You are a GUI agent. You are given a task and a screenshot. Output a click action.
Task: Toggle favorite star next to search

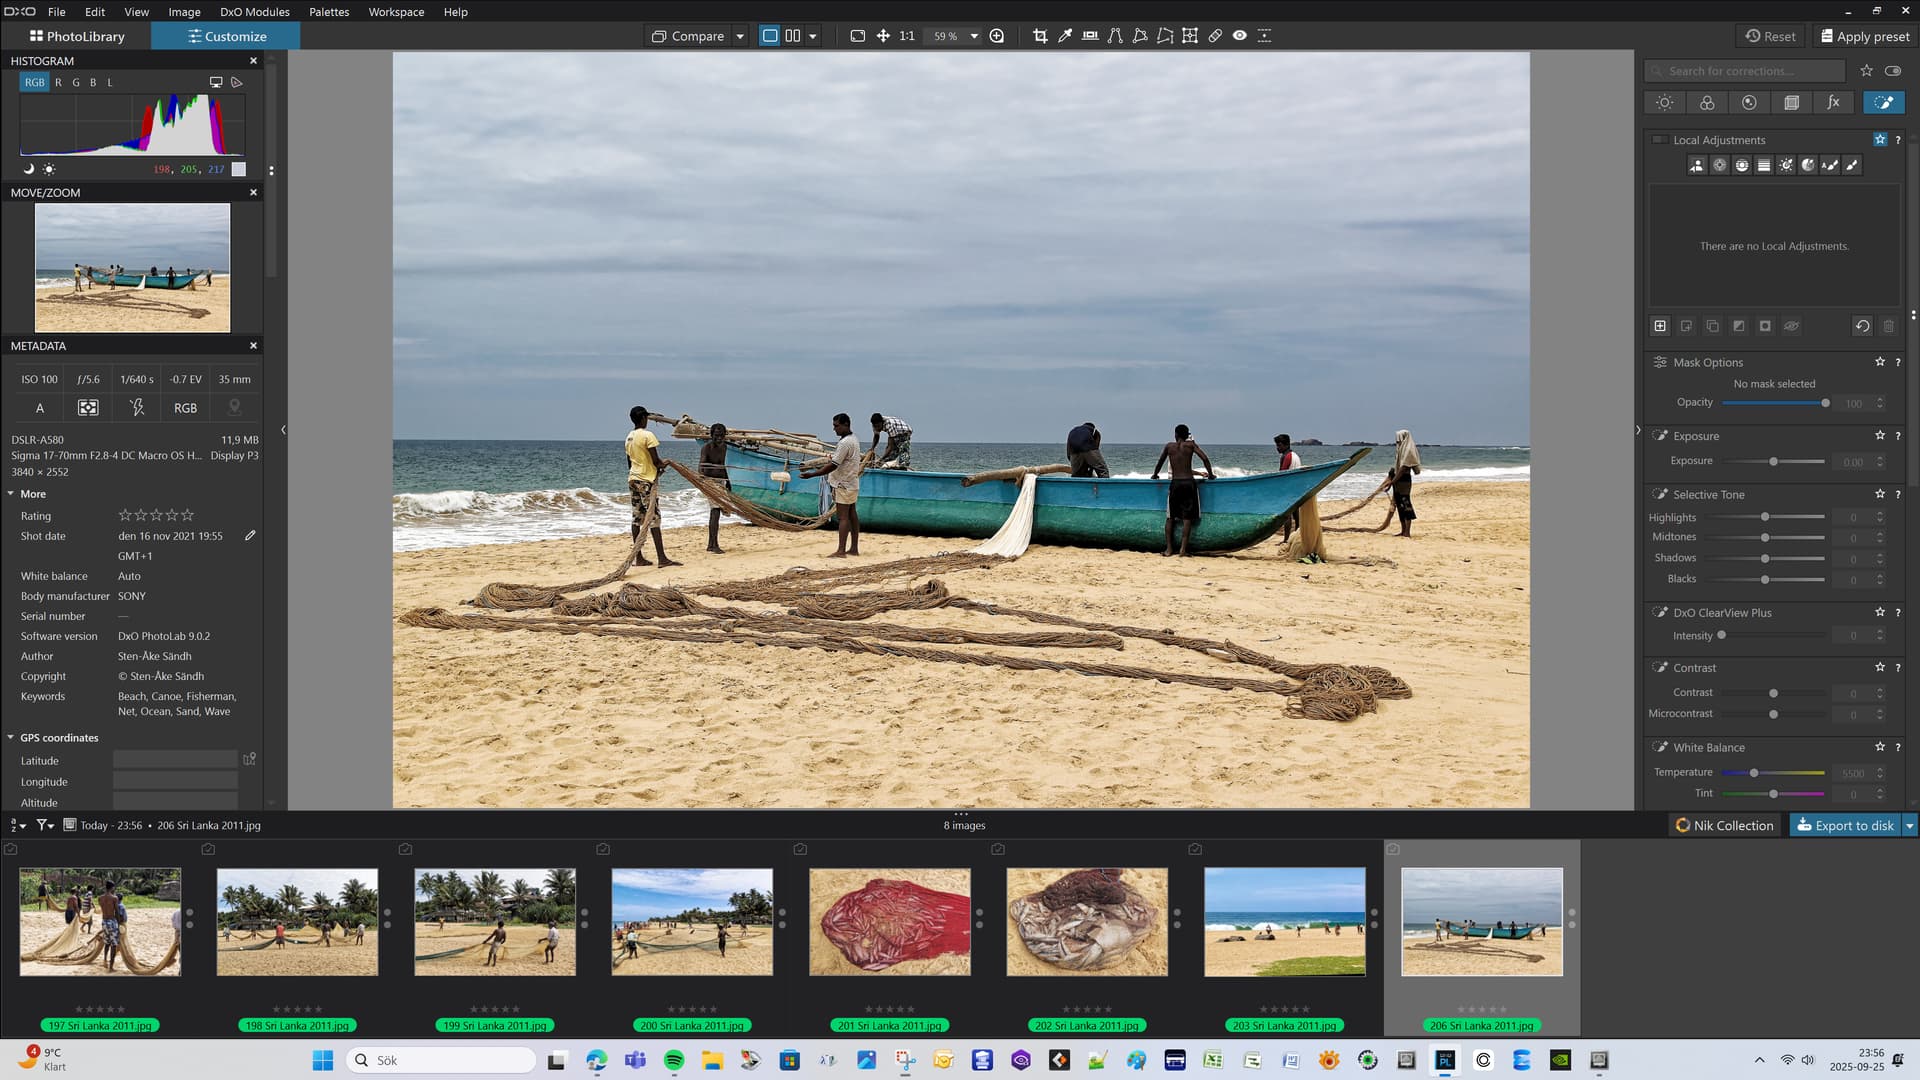(x=1866, y=71)
